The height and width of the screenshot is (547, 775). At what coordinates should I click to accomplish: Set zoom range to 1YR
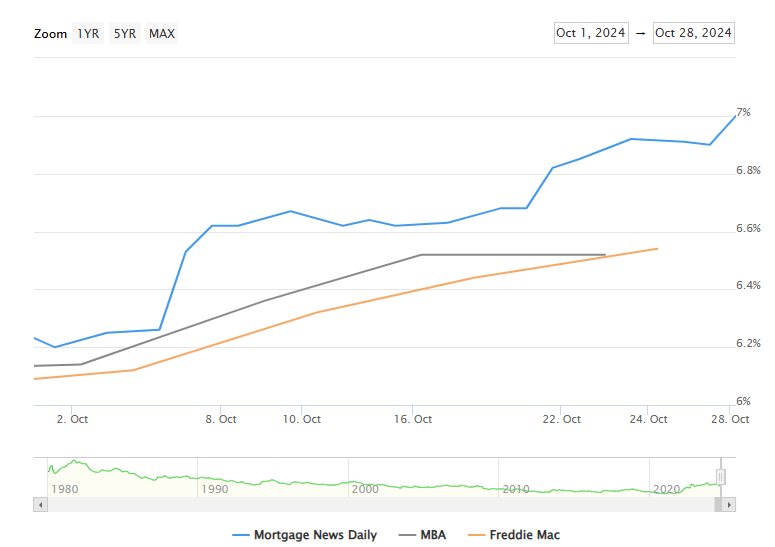[88, 34]
